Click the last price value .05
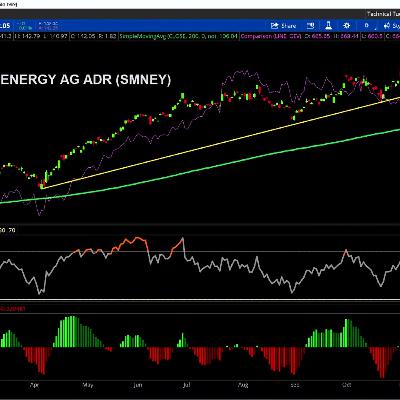 coord(5,26)
